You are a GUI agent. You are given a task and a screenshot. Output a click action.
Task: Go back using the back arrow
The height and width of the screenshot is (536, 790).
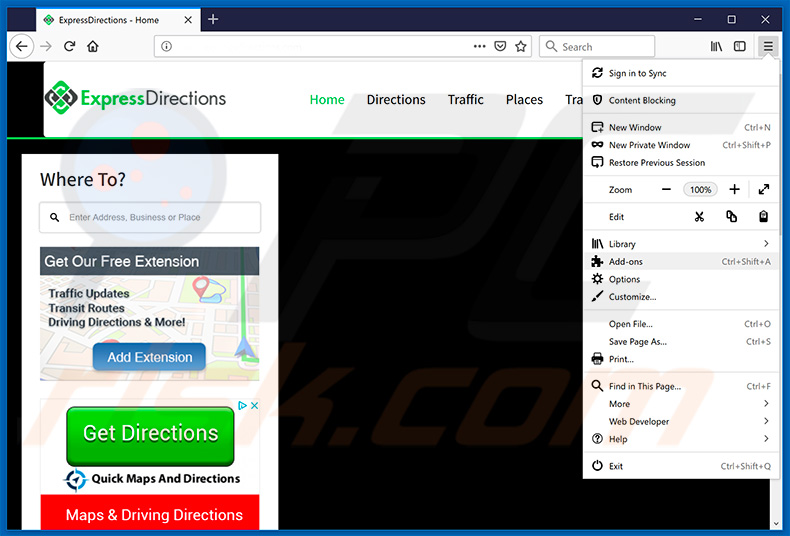(x=21, y=47)
